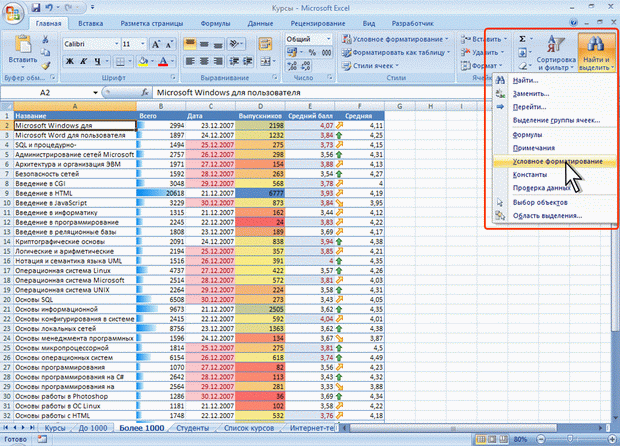This screenshot has width=620, height=446.
Task: Apply thousands separator (000) format
Action: tap(327, 53)
